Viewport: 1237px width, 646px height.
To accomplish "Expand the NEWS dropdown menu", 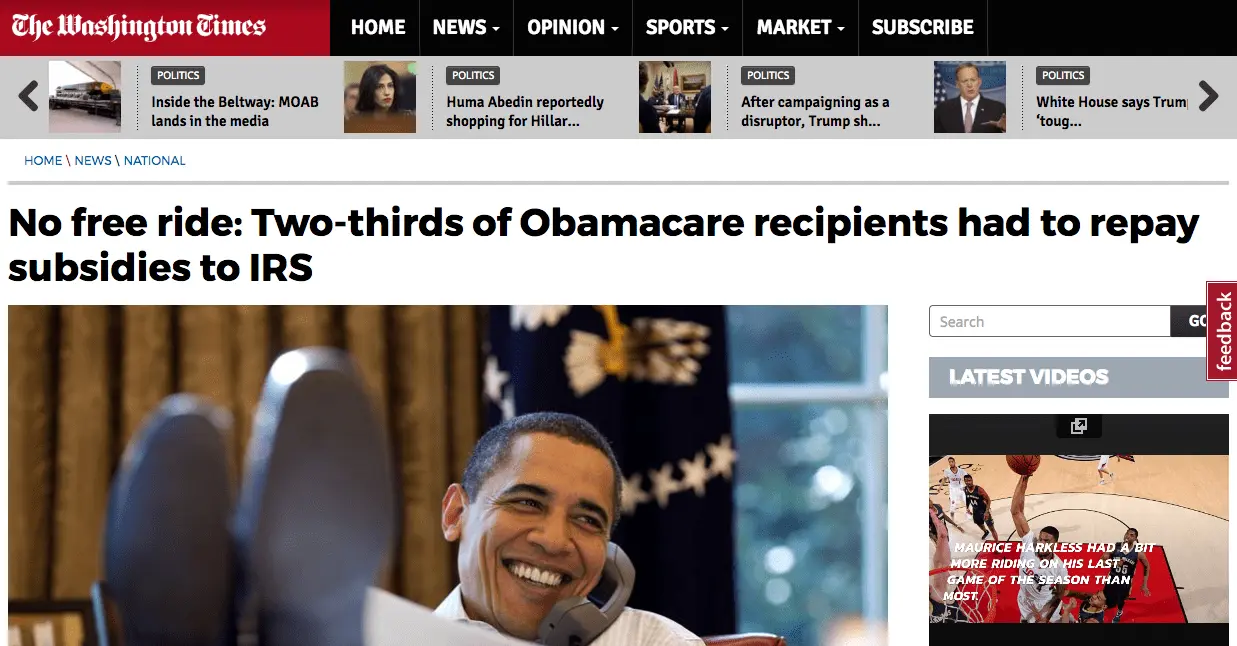I will tap(466, 28).
